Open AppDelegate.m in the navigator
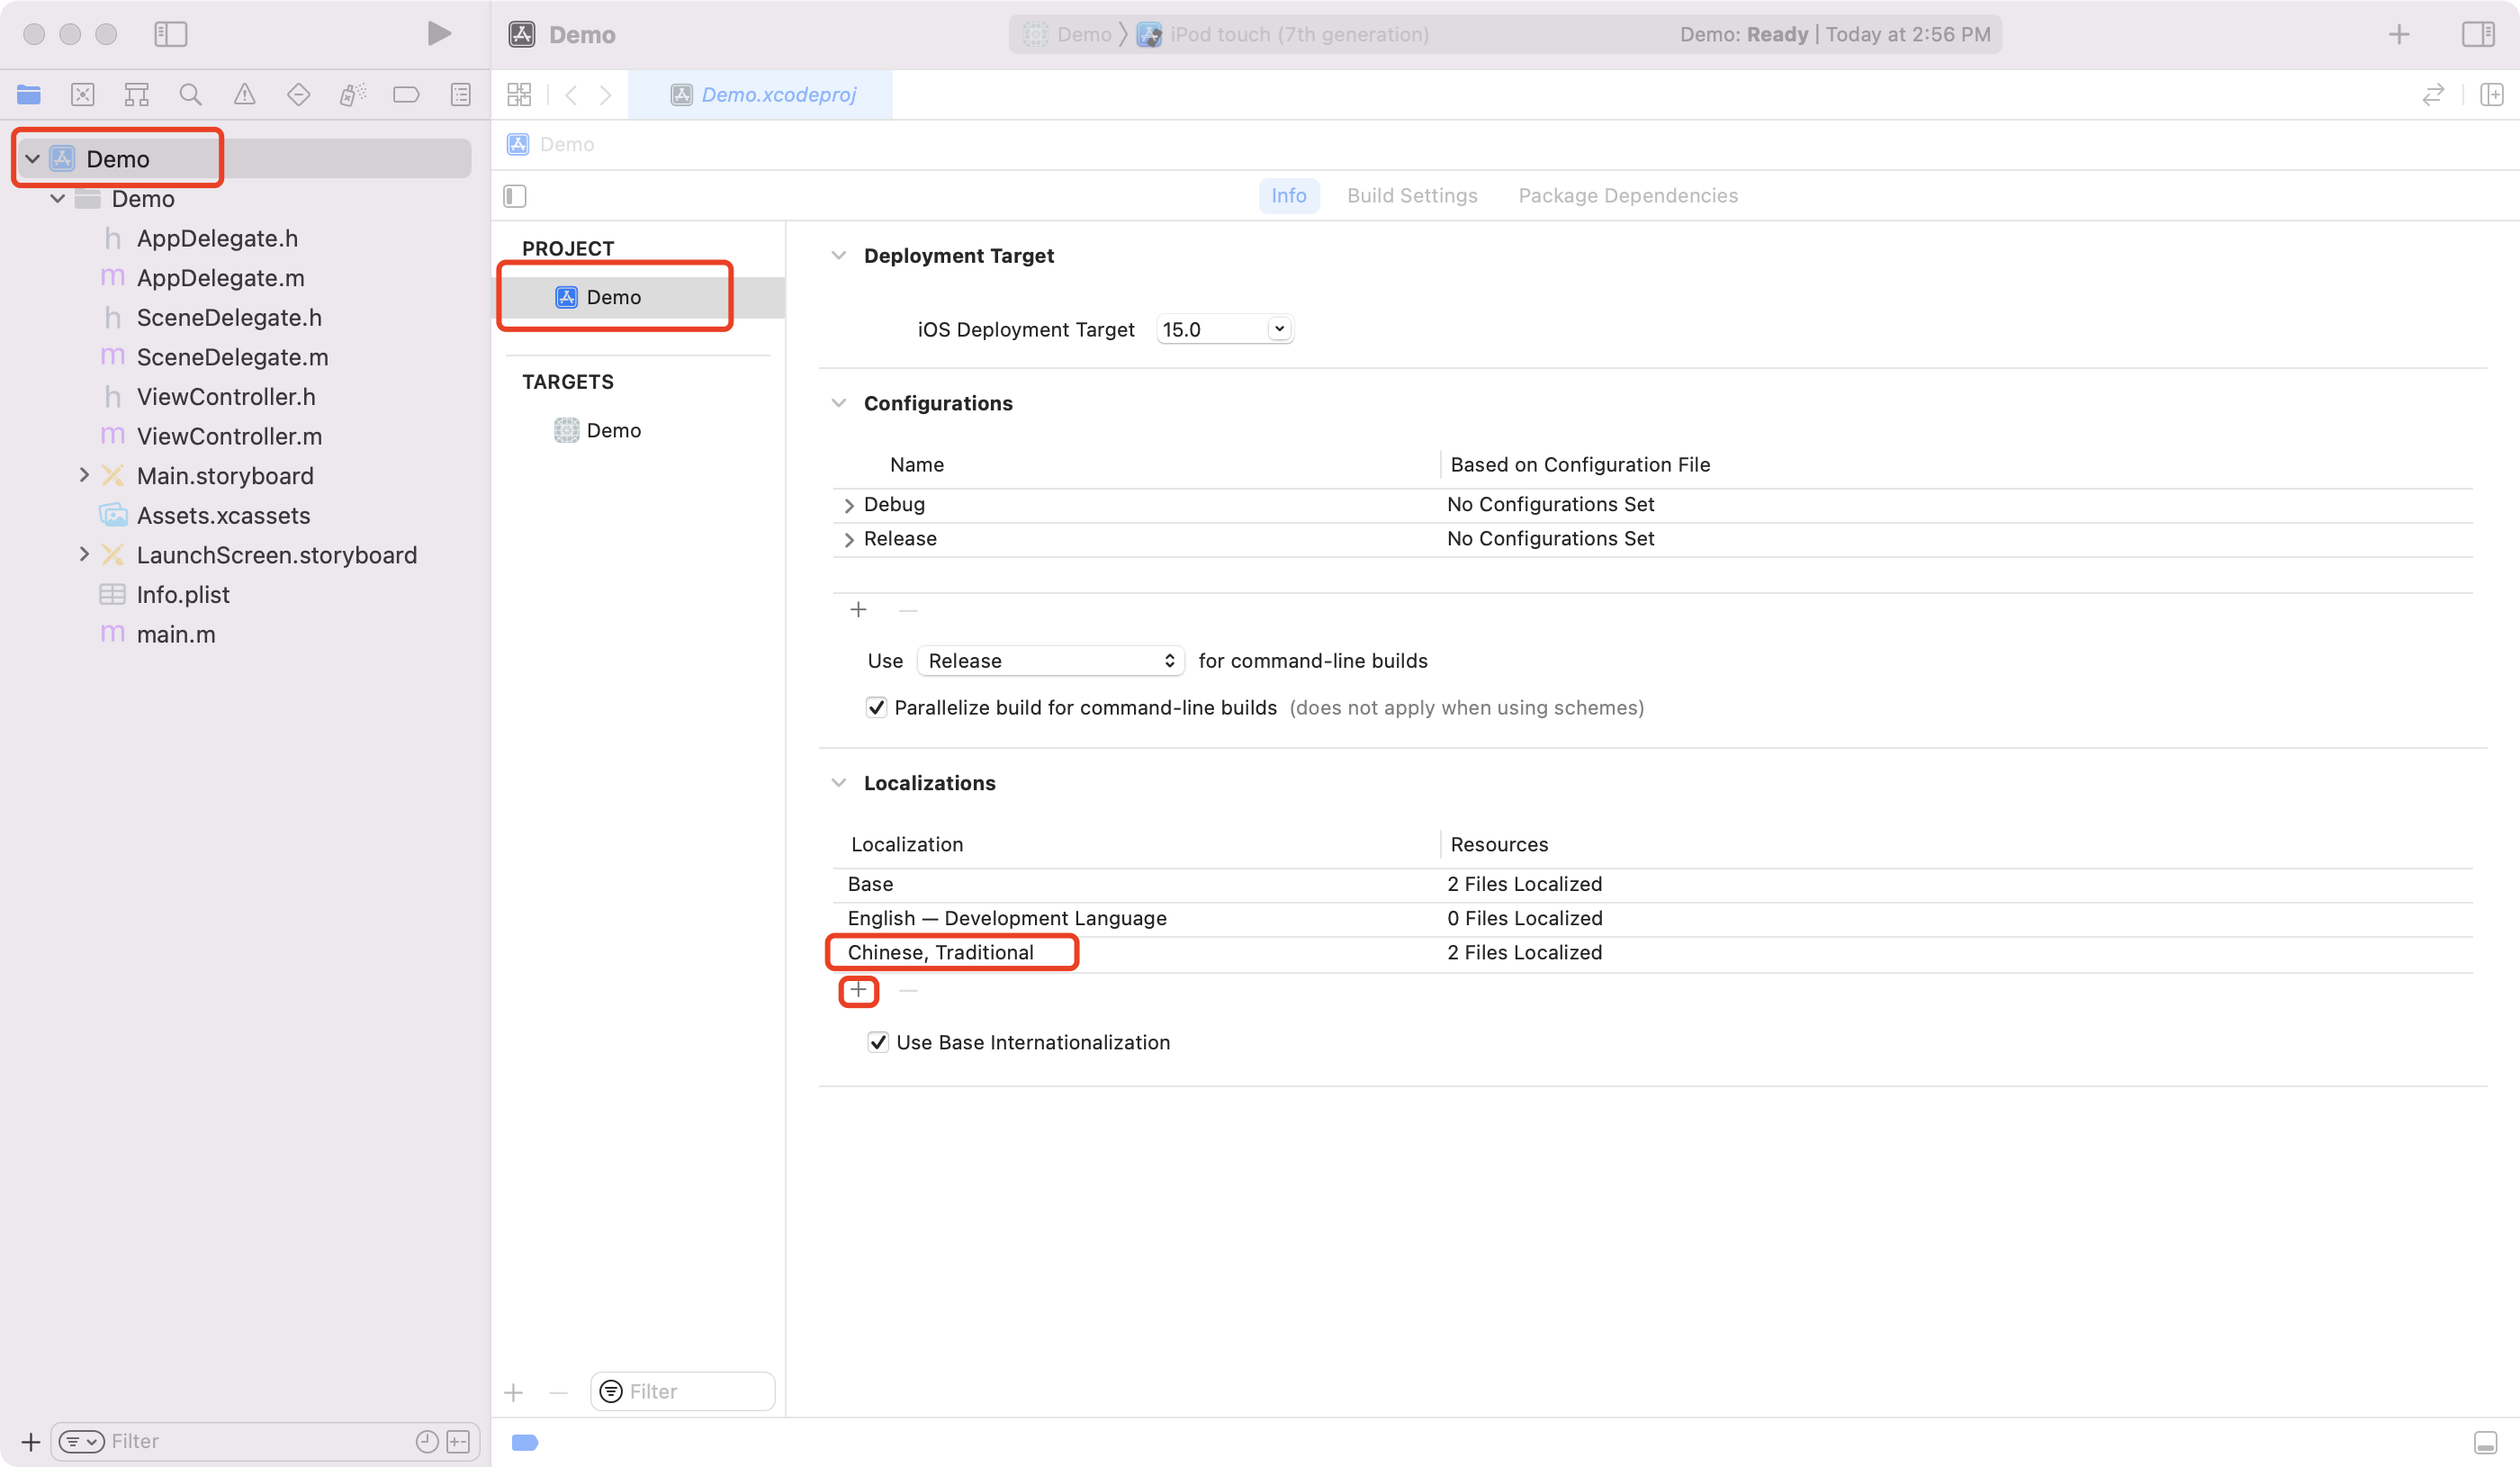 (x=221, y=278)
